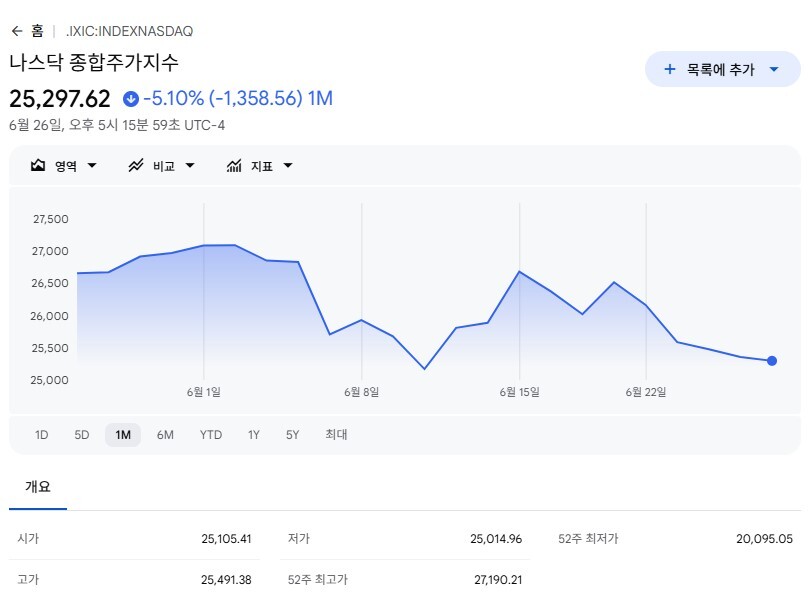Expand the 영역 chart type dropdown
The width and height of the screenshot is (810, 612).
pyautogui.click(x=92, y=166)
